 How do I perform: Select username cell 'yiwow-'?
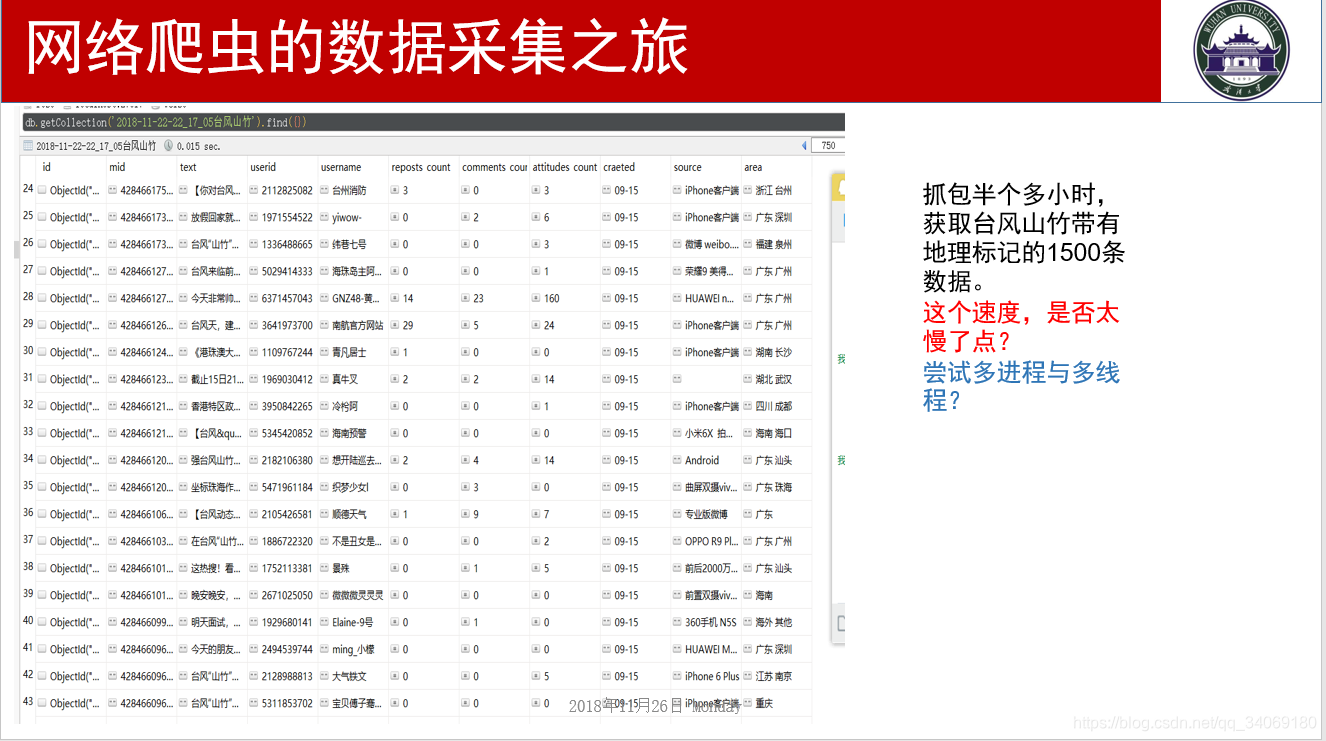tap(347, 217)
